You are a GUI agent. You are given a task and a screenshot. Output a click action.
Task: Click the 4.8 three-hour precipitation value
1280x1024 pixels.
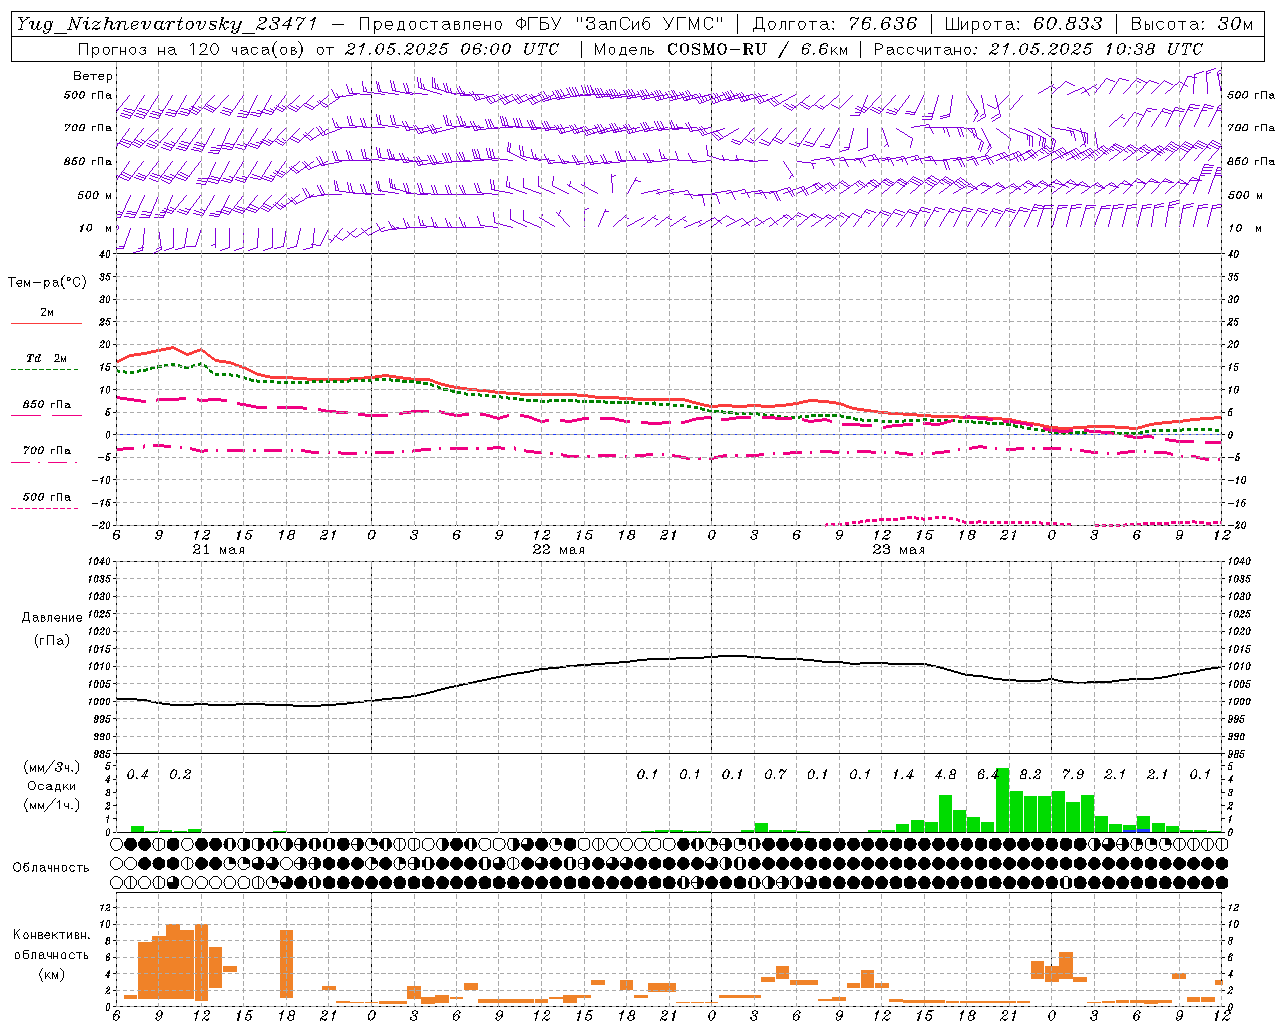(x=945, y=774)
